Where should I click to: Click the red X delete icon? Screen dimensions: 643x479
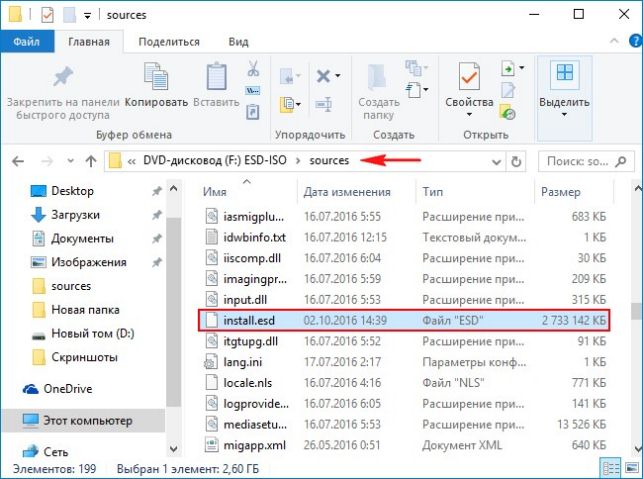click(324, 76)
